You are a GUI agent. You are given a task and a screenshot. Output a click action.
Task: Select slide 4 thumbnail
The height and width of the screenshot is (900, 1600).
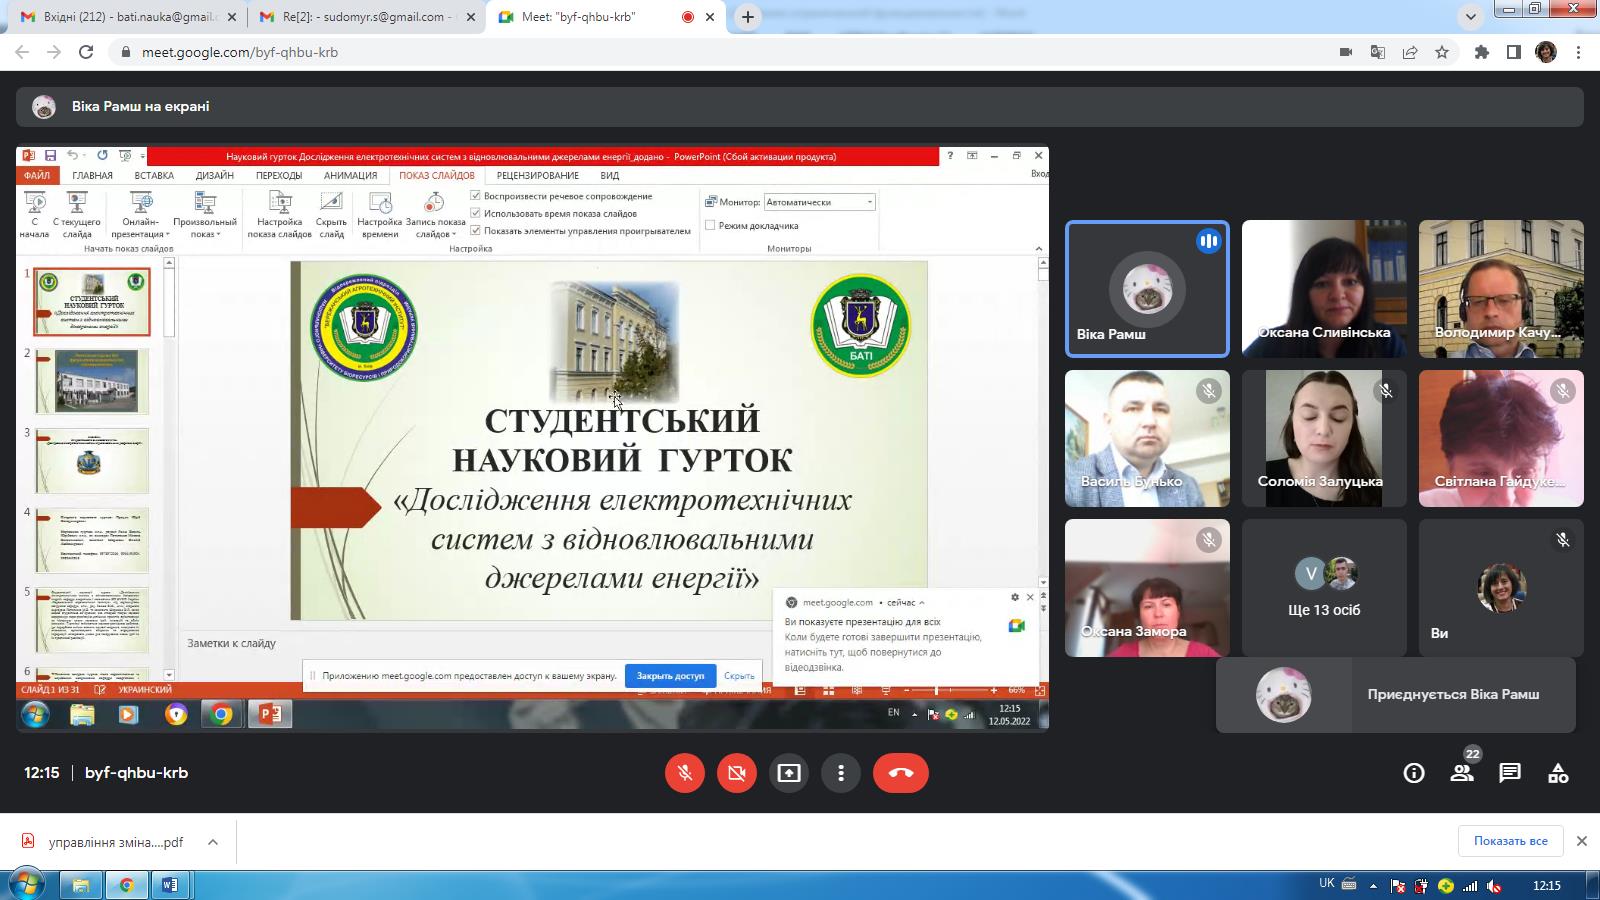[x=92, y=540]
